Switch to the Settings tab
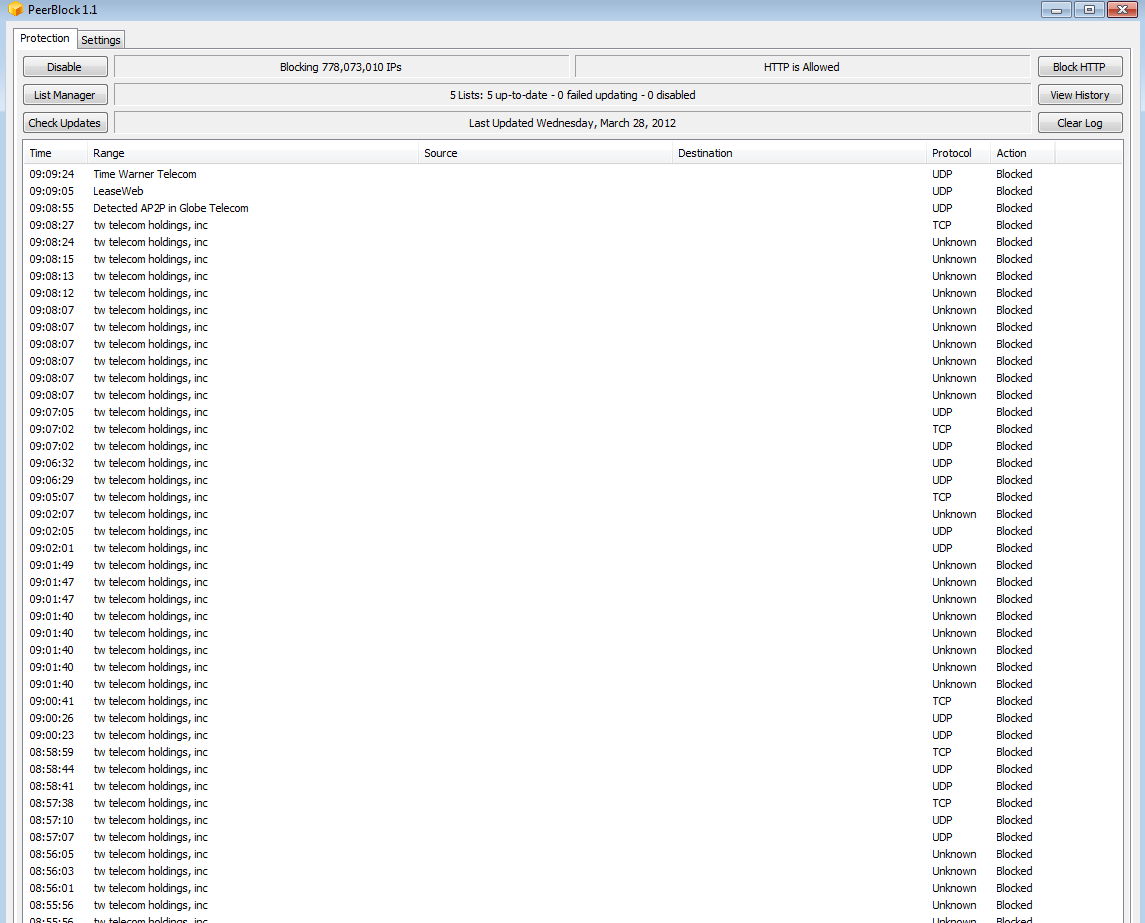Viewport: 1145px width, 923px height. click(101, 39)
